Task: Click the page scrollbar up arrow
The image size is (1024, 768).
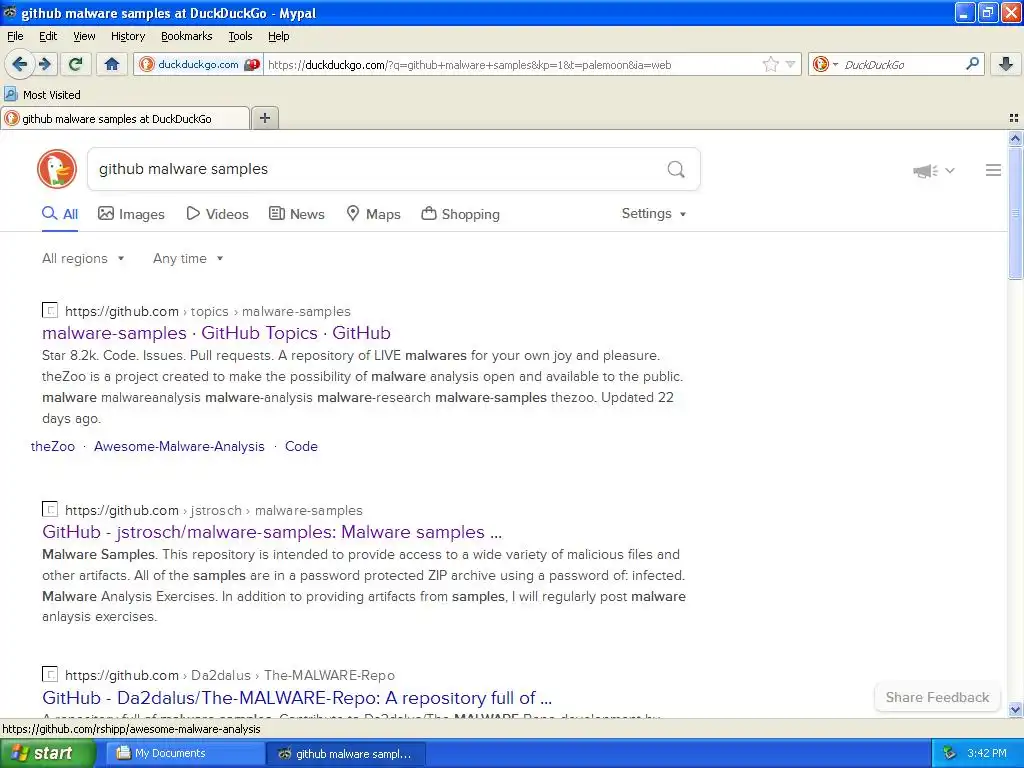Action: point(1015,138)
